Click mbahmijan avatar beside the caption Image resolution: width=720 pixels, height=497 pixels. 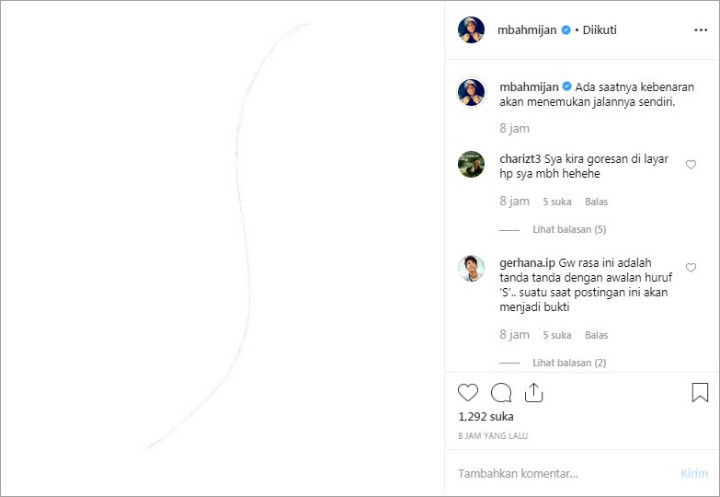coord(472,92)
